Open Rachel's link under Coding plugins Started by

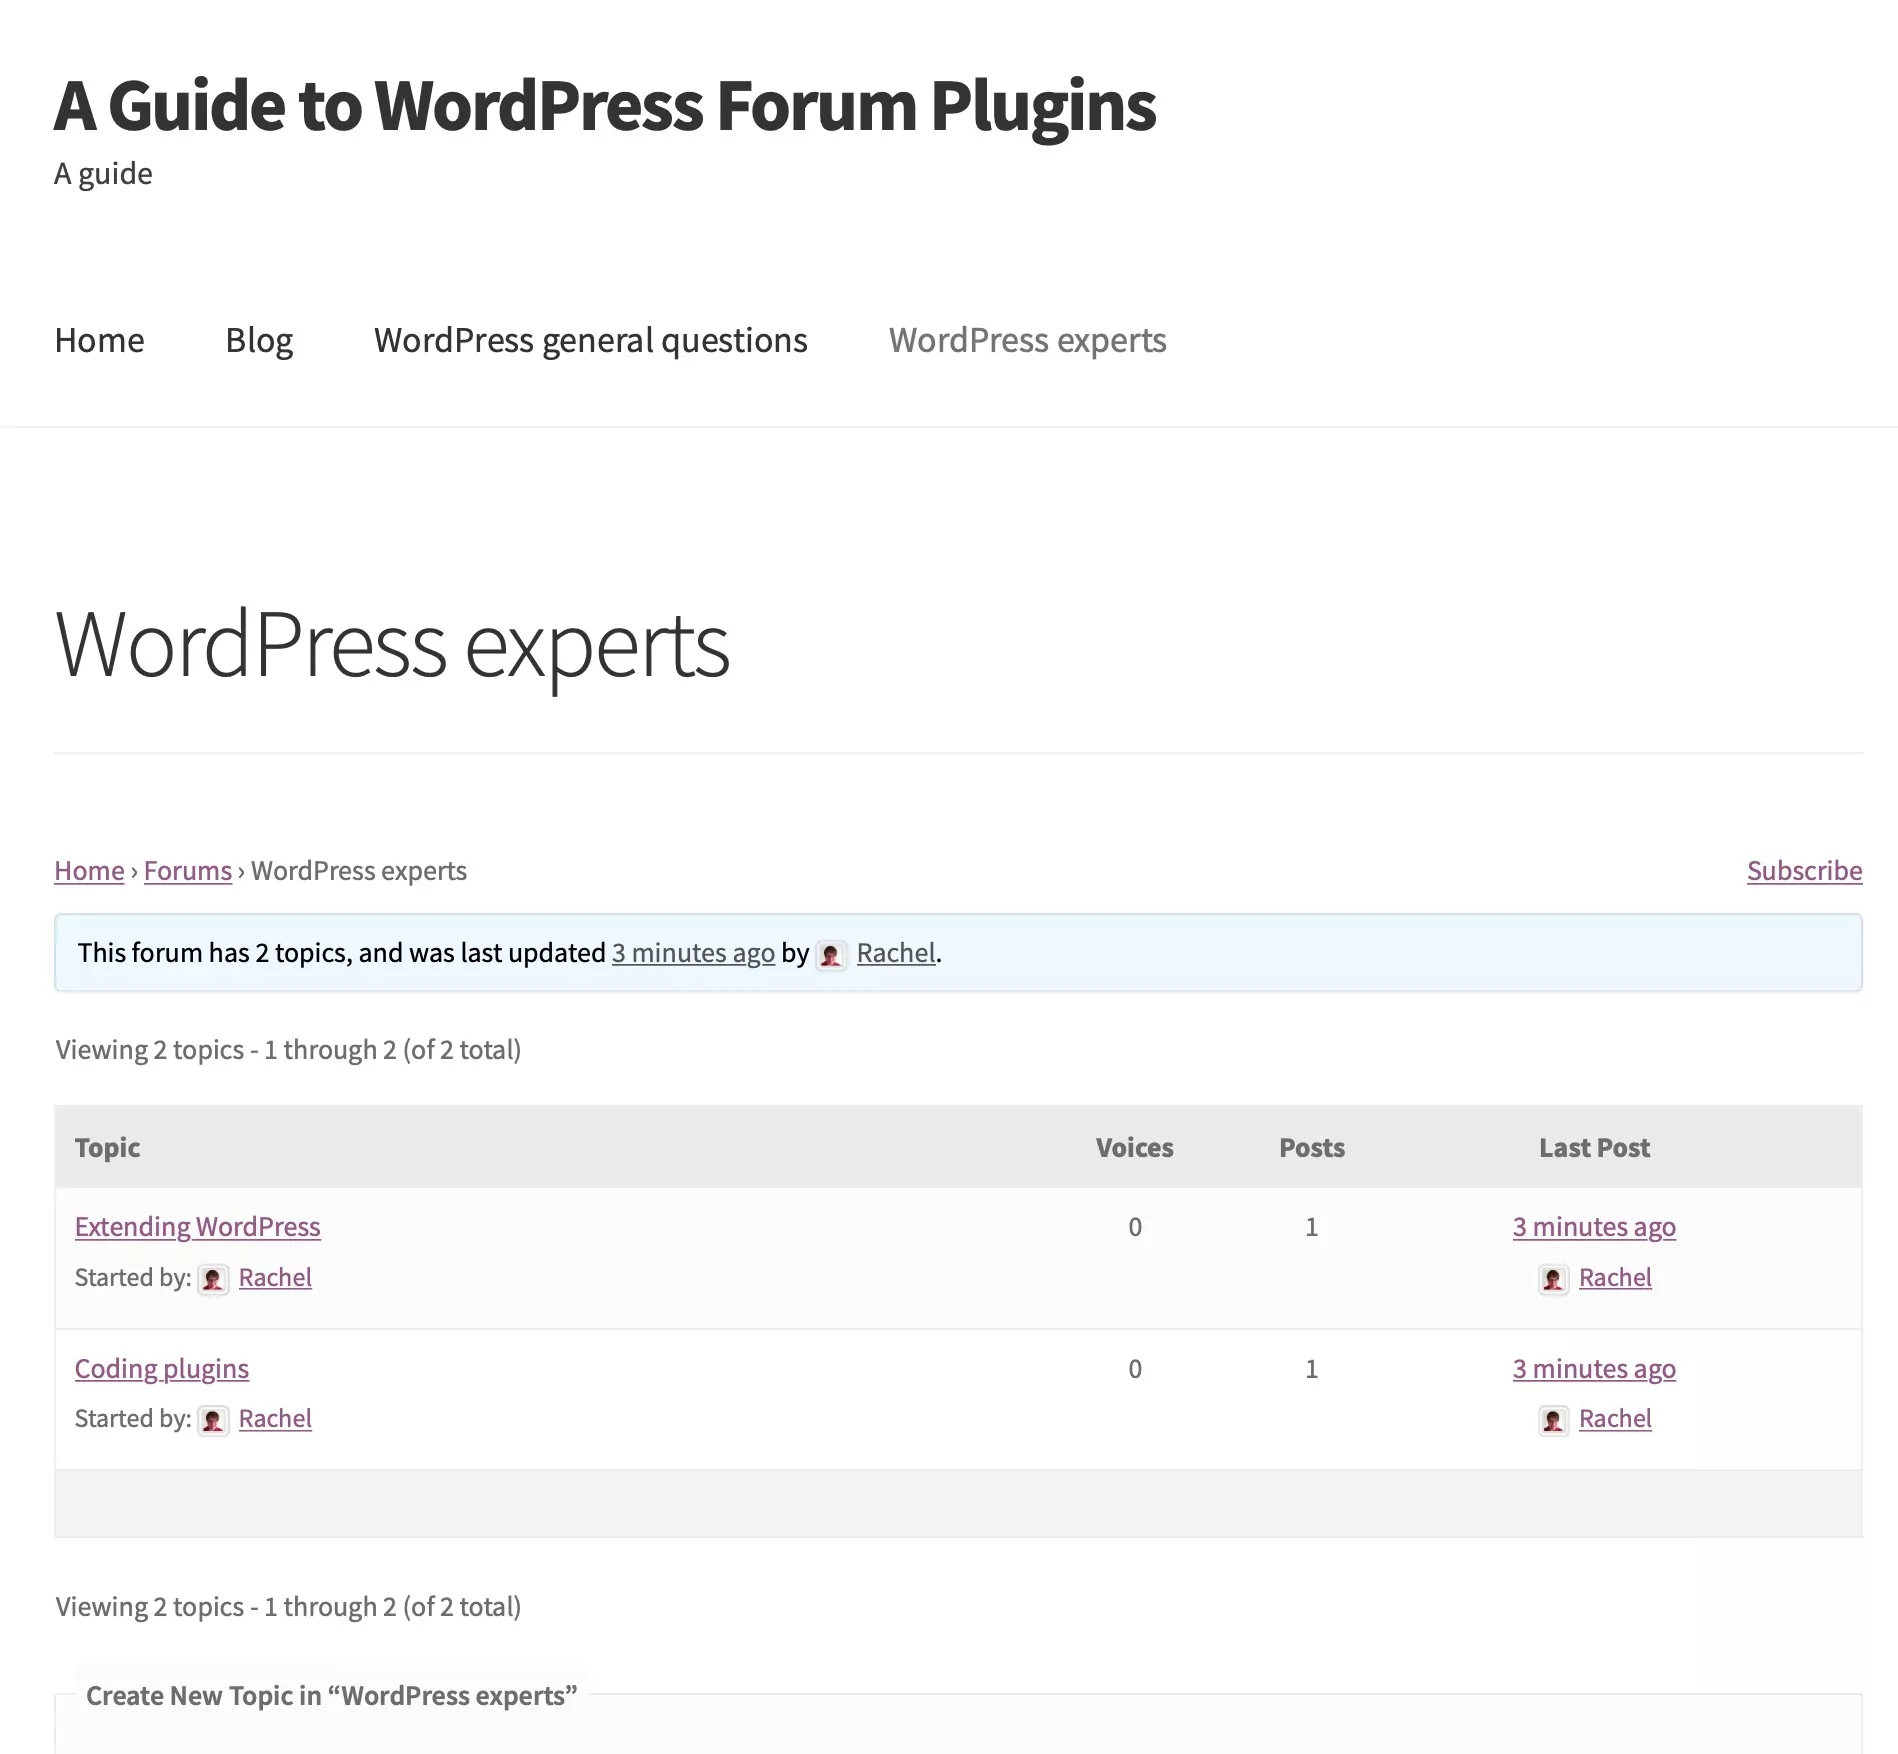pyautogui.click(x=275, y=1418)
